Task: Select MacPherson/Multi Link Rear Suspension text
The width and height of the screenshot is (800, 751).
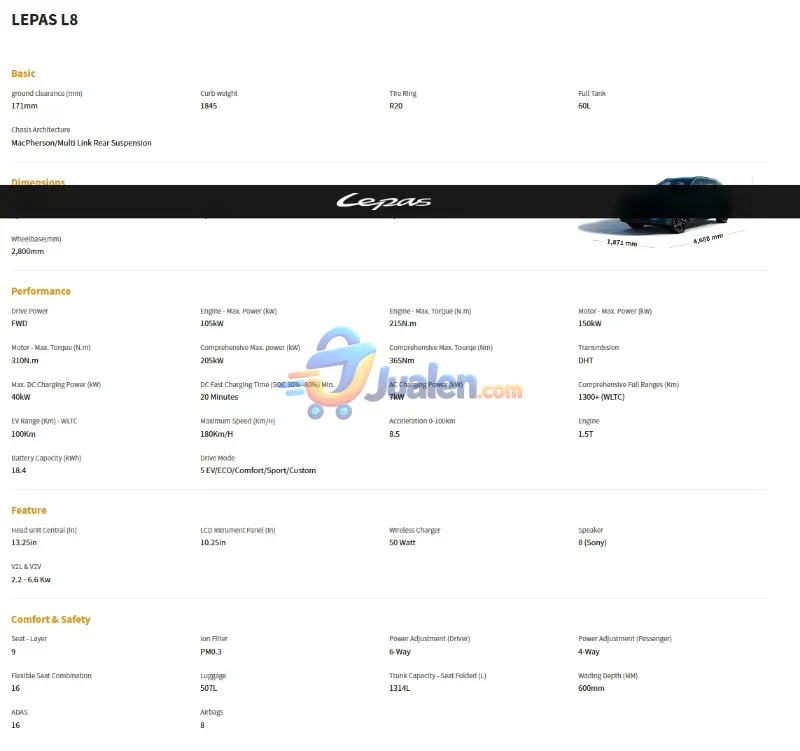Action: coord(82,143)
